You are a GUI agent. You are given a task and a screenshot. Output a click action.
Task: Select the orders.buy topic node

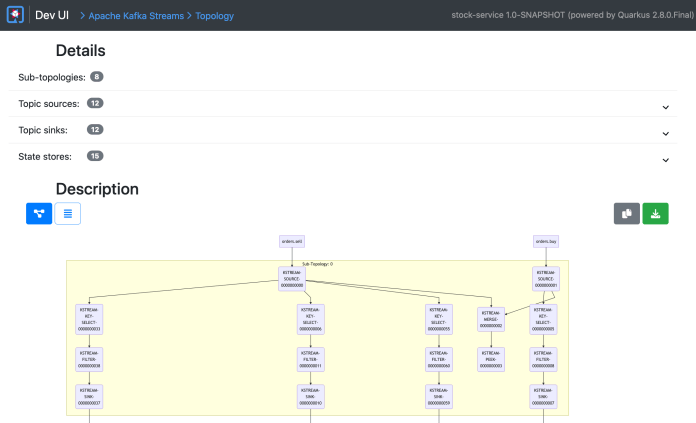pos(546,241)
